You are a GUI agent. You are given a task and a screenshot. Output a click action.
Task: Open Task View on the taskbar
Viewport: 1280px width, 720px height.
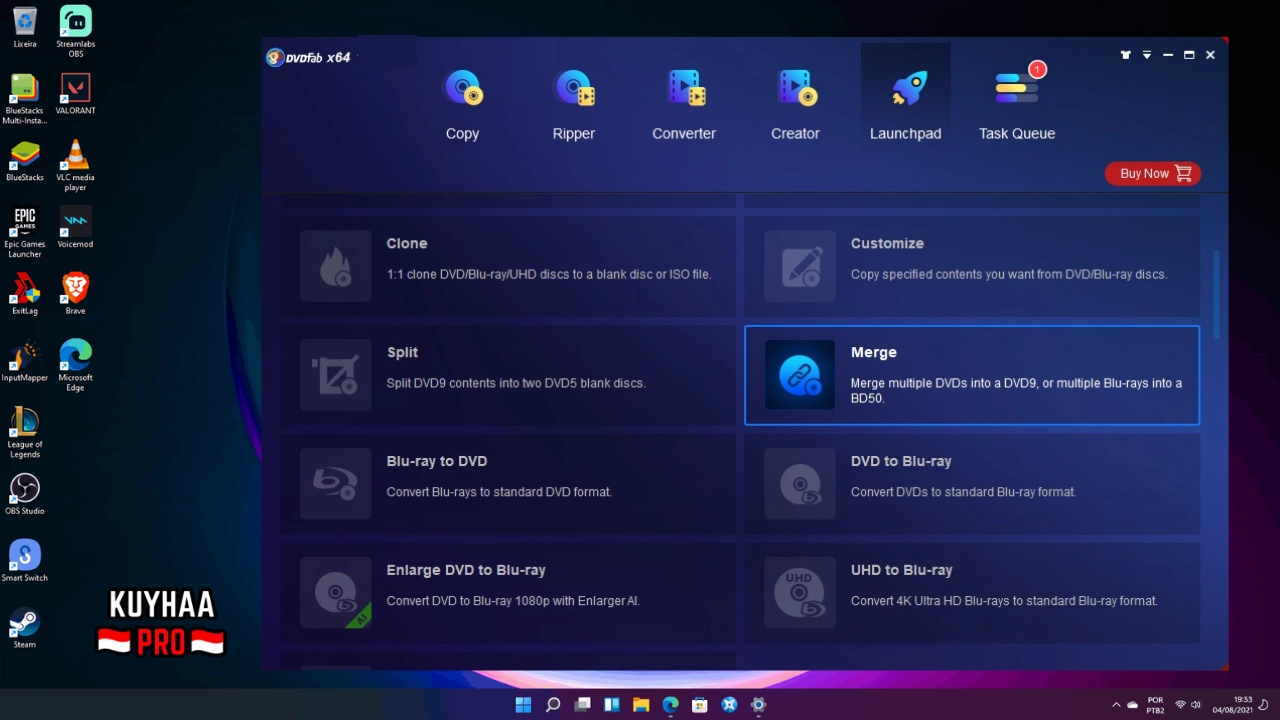pyautogui.click(x=582, y=705)
